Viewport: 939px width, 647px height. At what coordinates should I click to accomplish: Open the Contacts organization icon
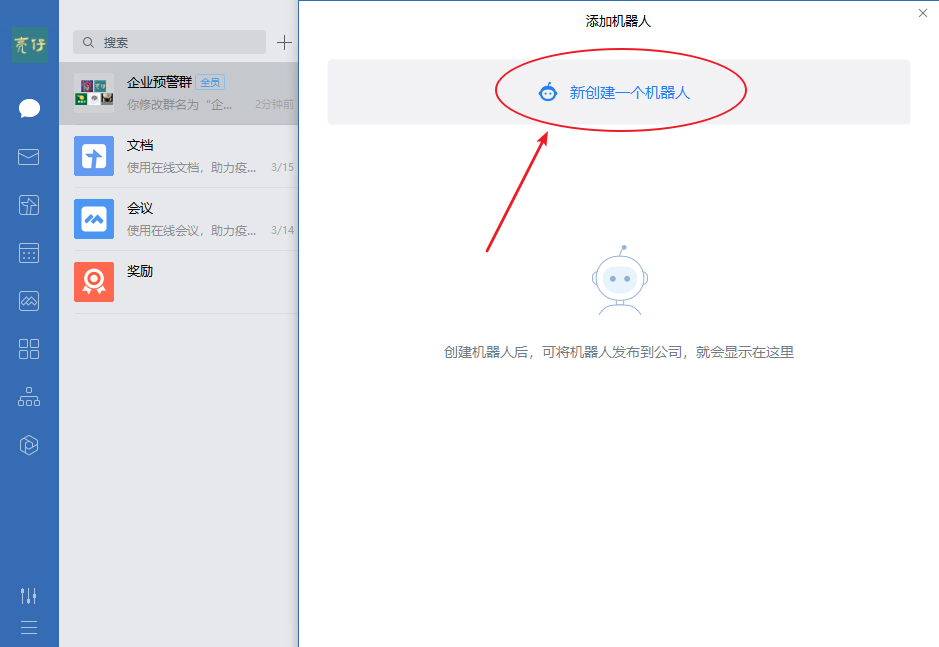[x=29, y=397]
